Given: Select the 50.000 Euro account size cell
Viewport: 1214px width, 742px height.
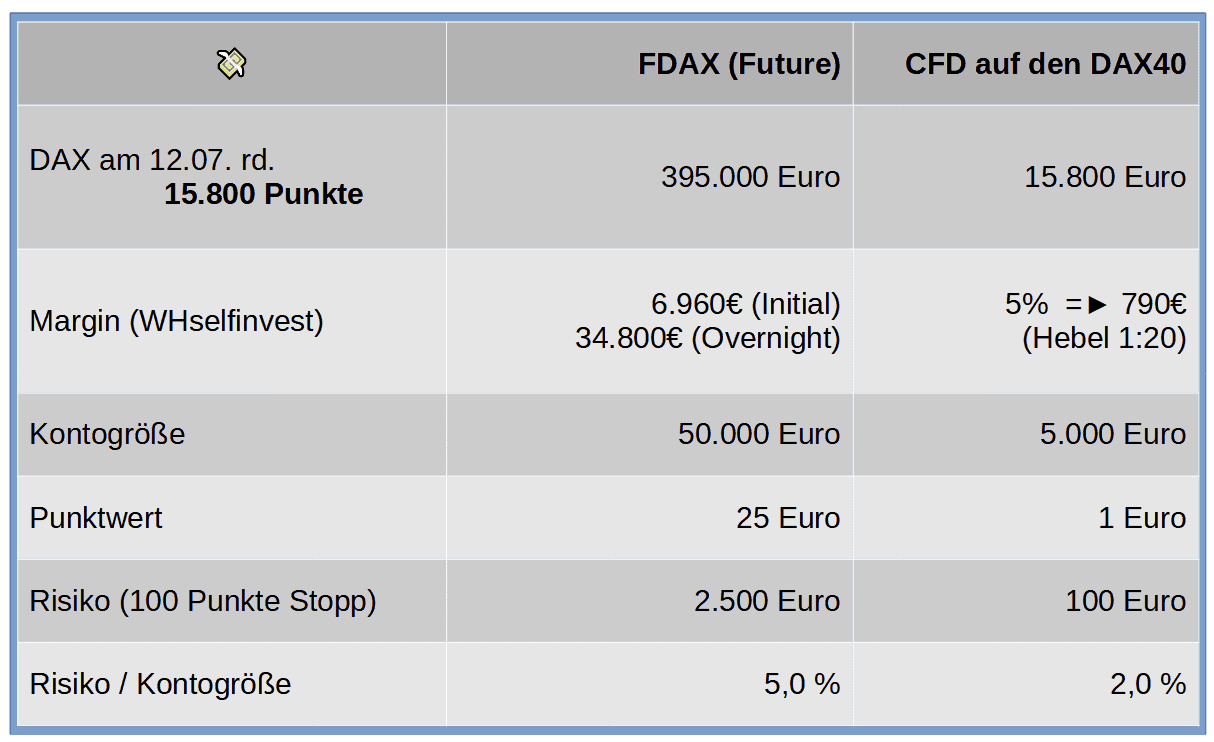Looking at the screenshot, I should point(758,434).
